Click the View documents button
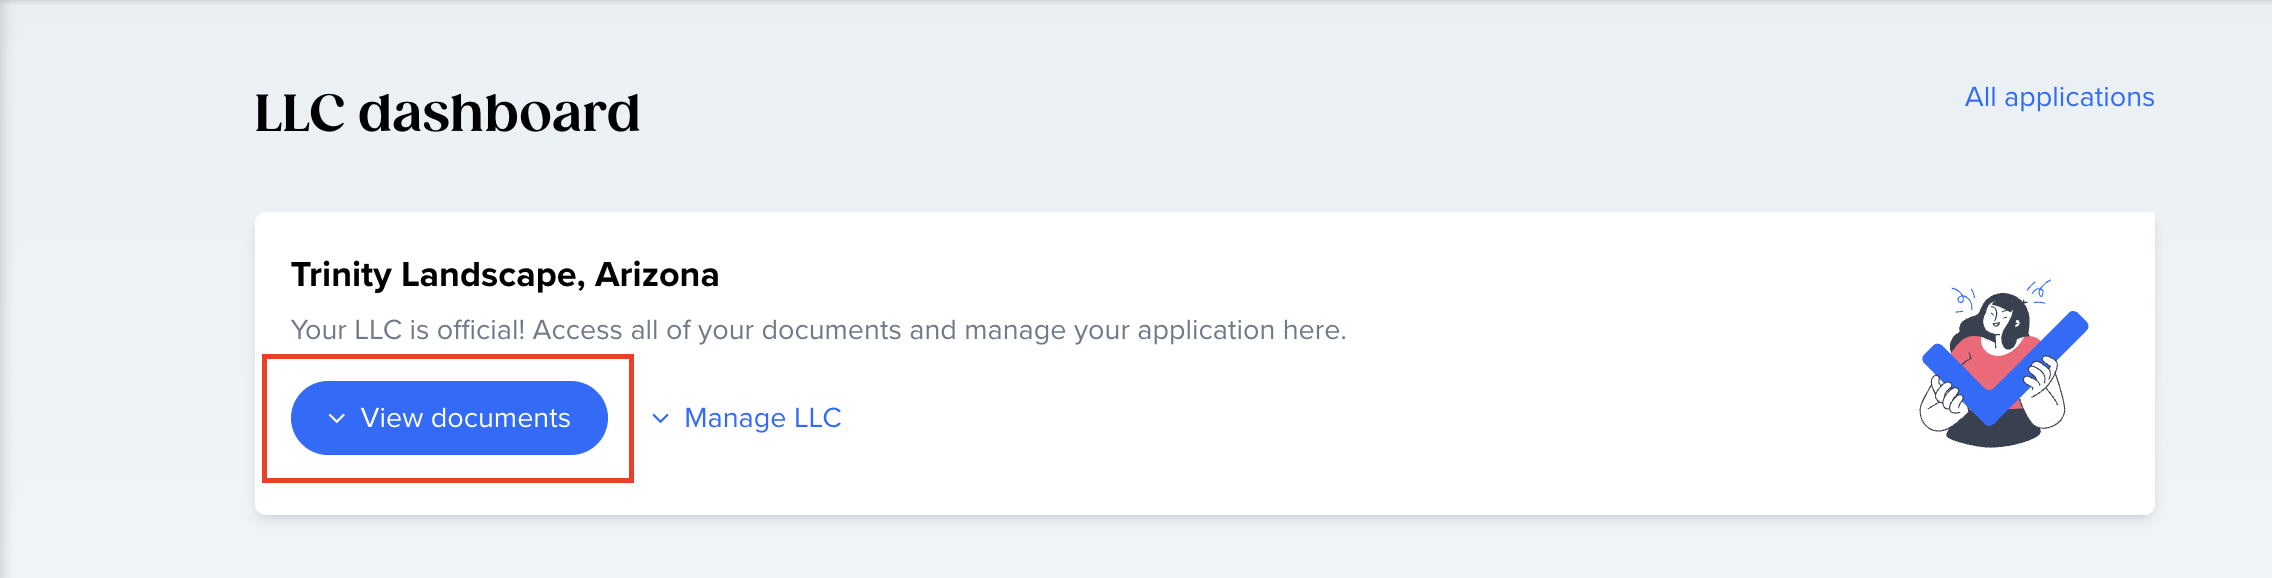The image size is (2272, 578). tap(449, 418)
